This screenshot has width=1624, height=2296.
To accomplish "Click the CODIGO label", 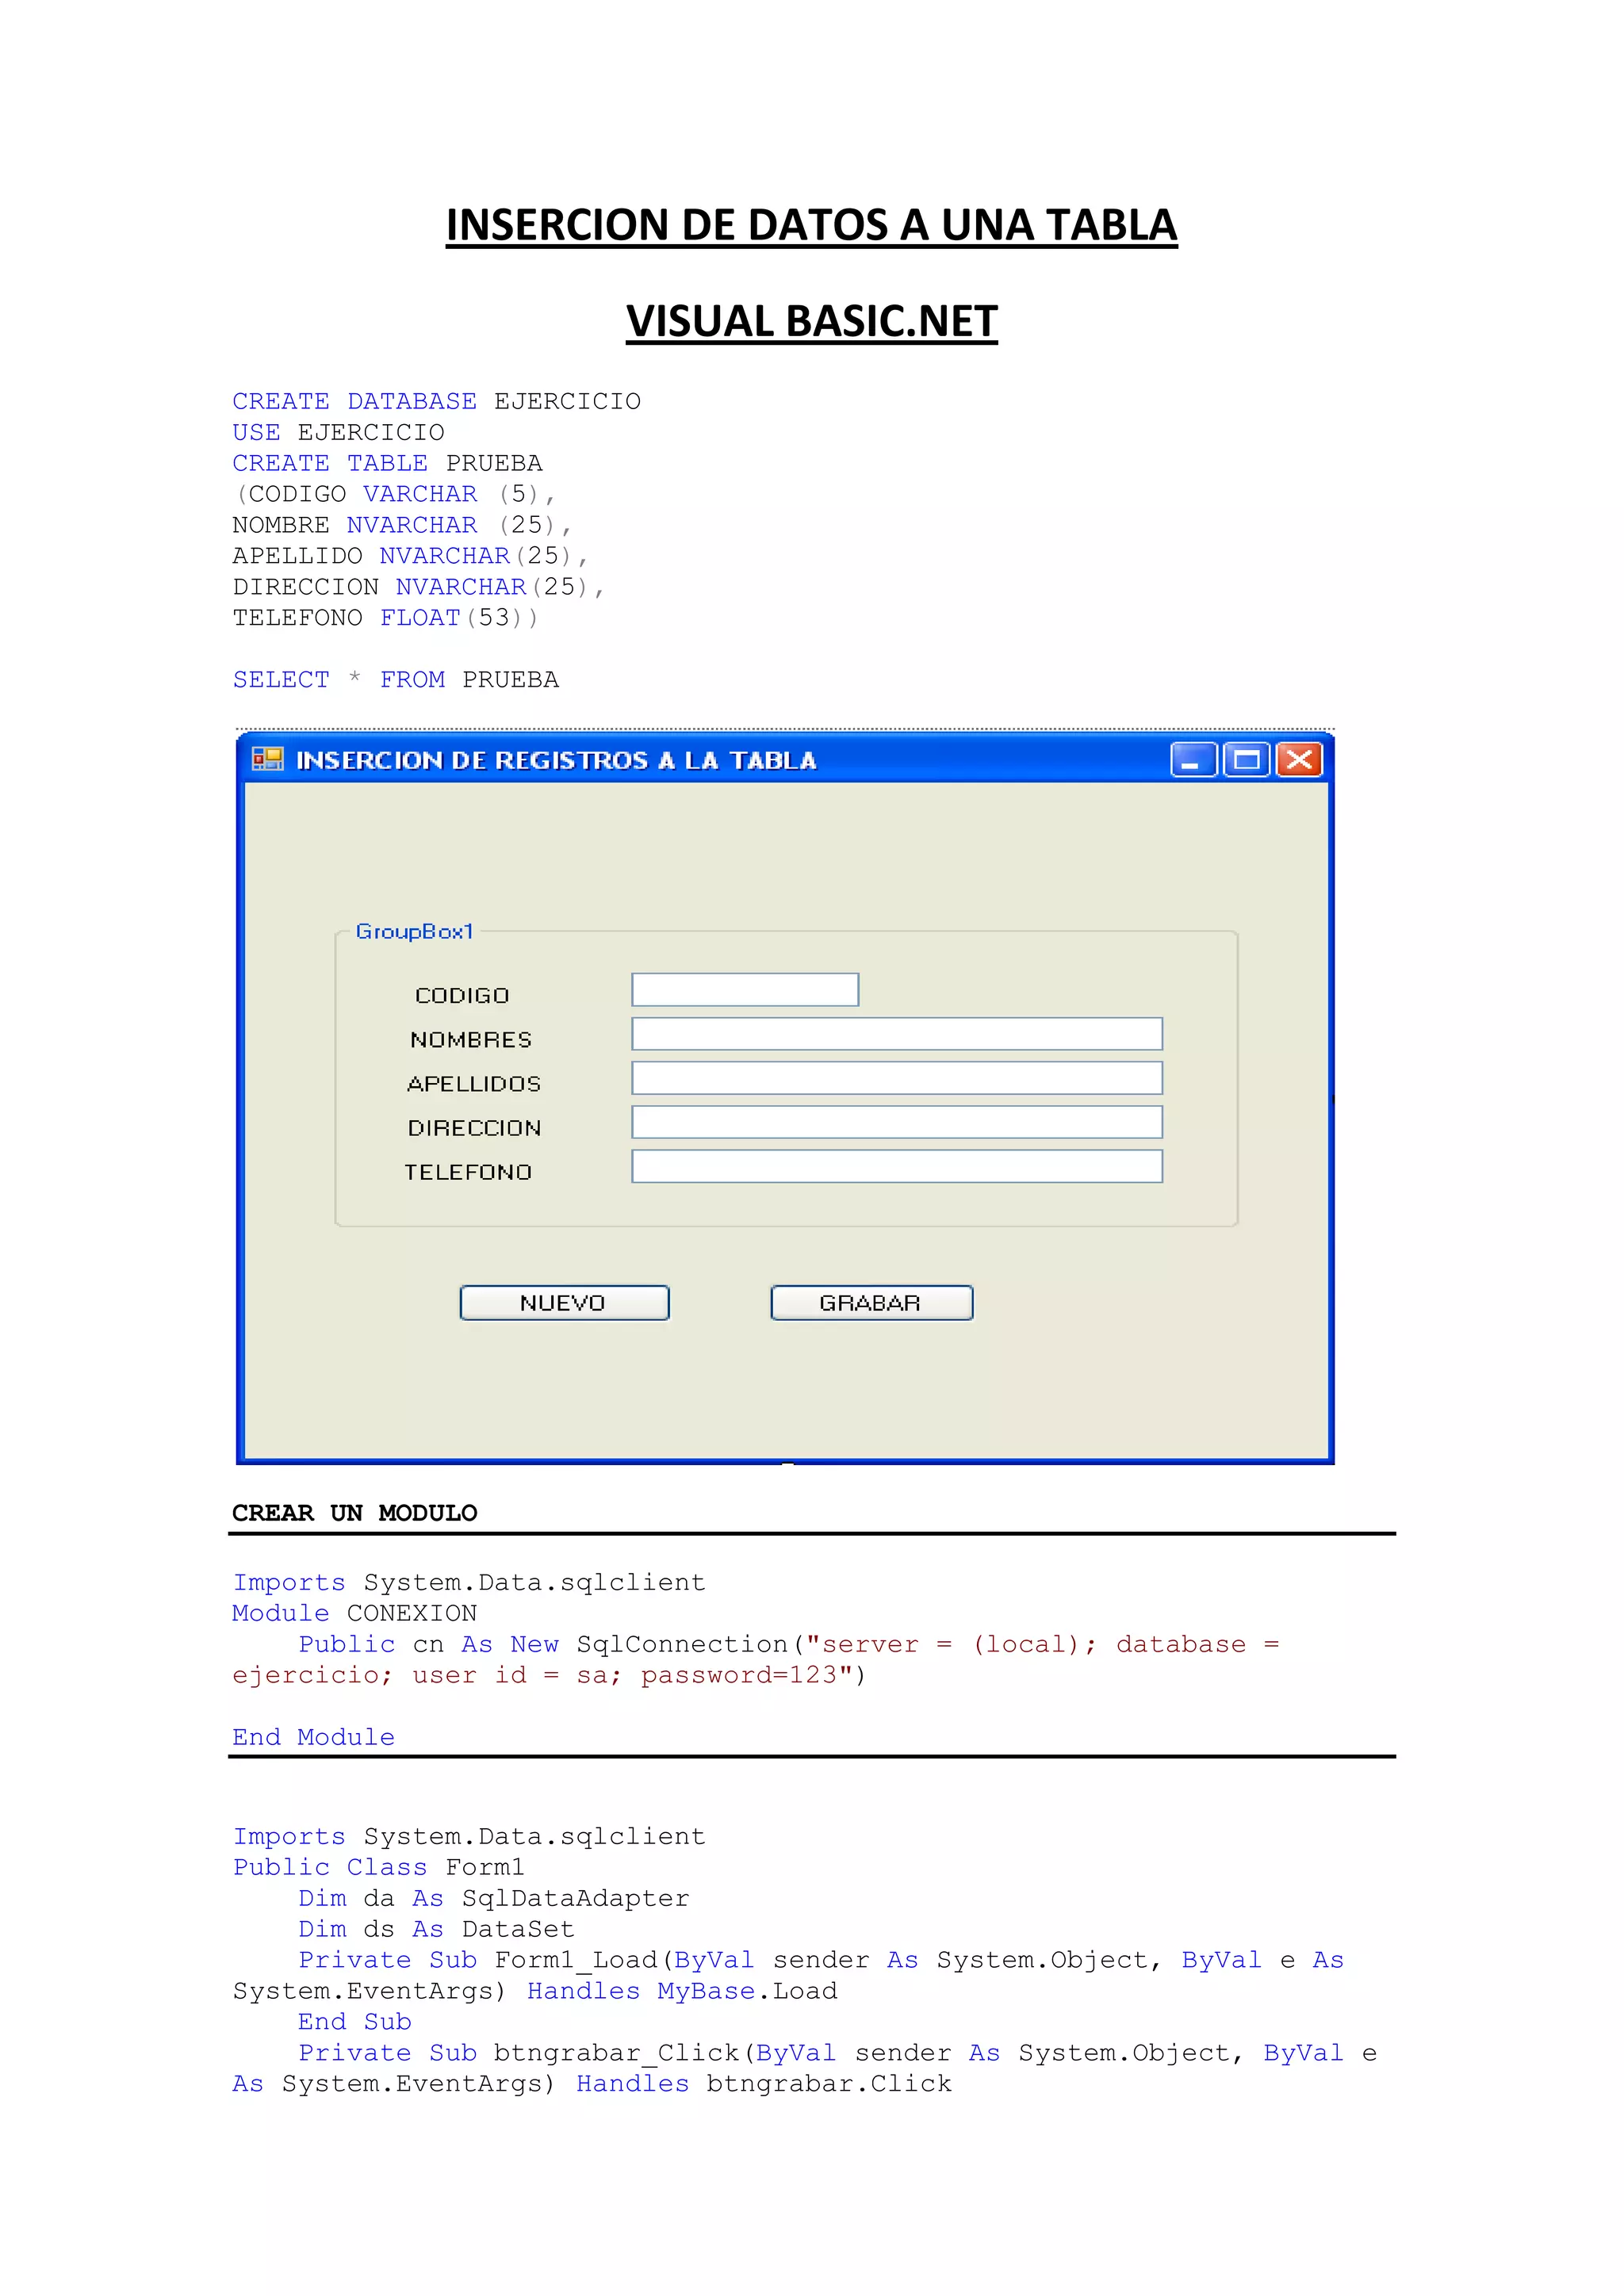I will click(x=462, y=996).
